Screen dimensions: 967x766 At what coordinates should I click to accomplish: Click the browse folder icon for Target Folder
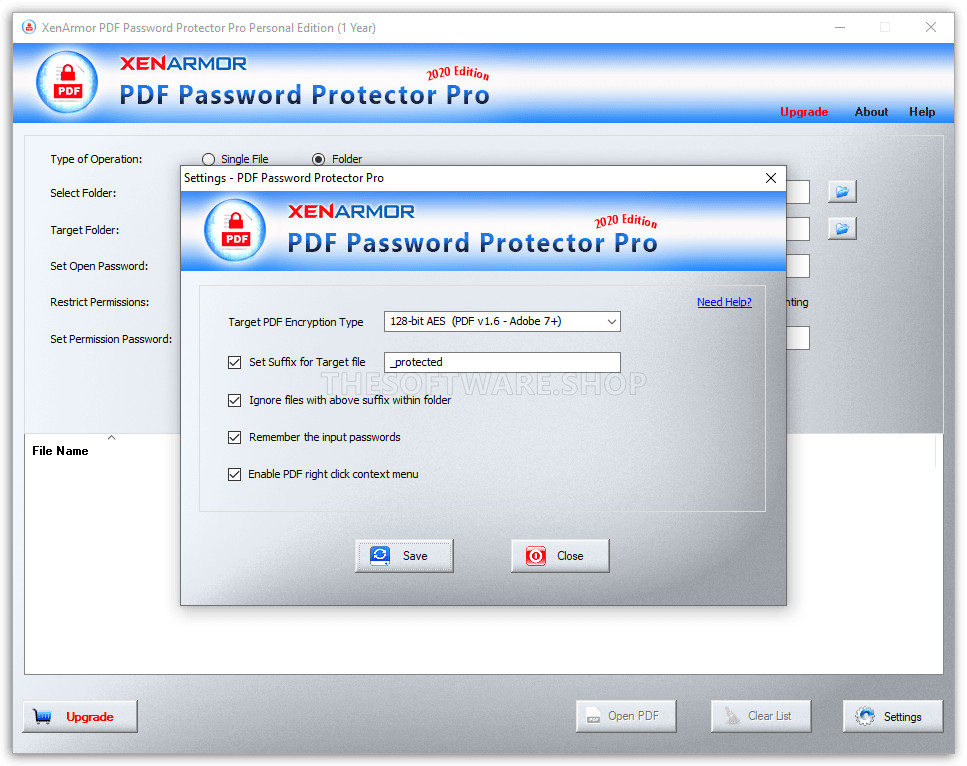pos(841,228)
